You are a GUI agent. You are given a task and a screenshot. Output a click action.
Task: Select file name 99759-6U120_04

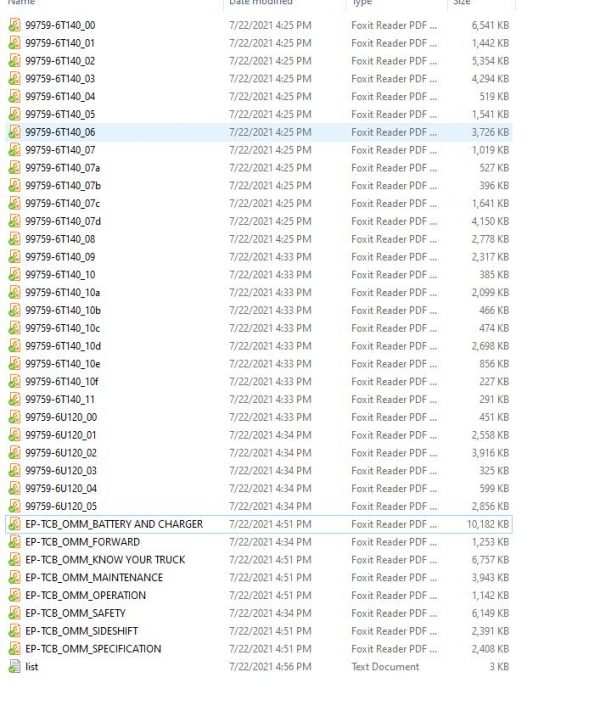click(61, 488)
